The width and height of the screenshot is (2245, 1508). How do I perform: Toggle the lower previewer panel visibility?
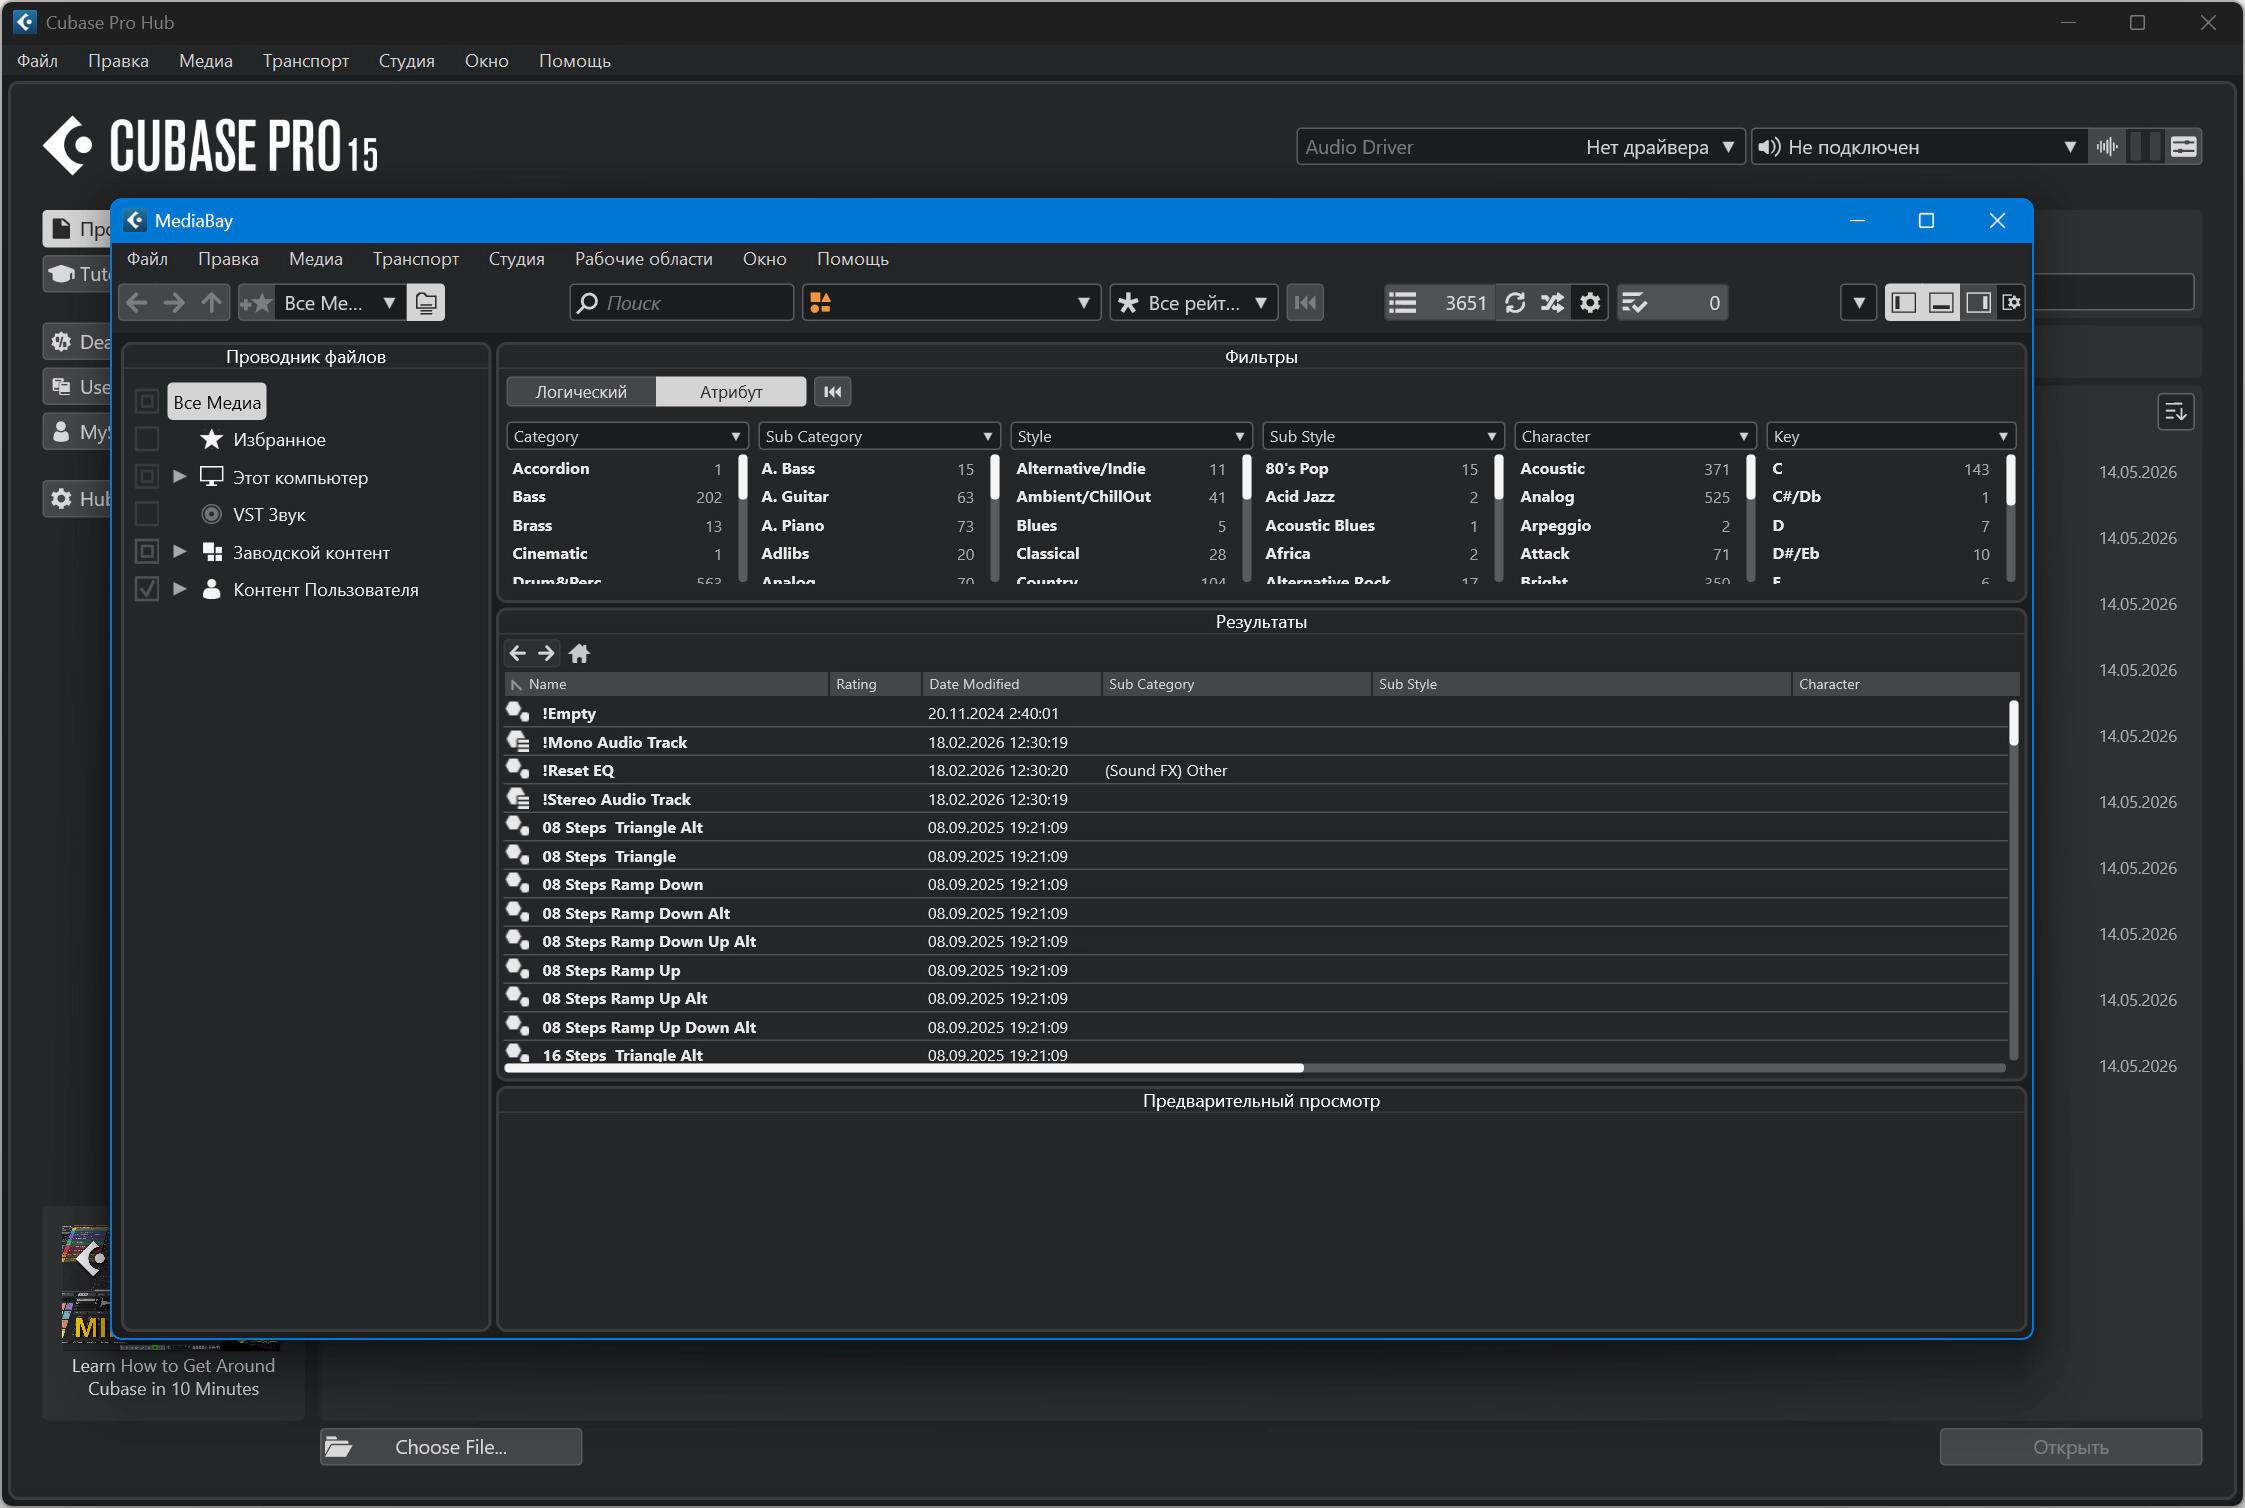(x=1941, y=303)
